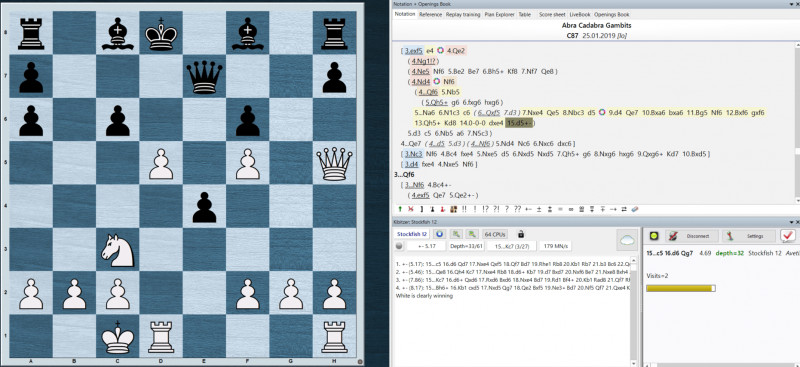
Task: Click the move 3...Qf6 main line
Action: pos(404,175)
